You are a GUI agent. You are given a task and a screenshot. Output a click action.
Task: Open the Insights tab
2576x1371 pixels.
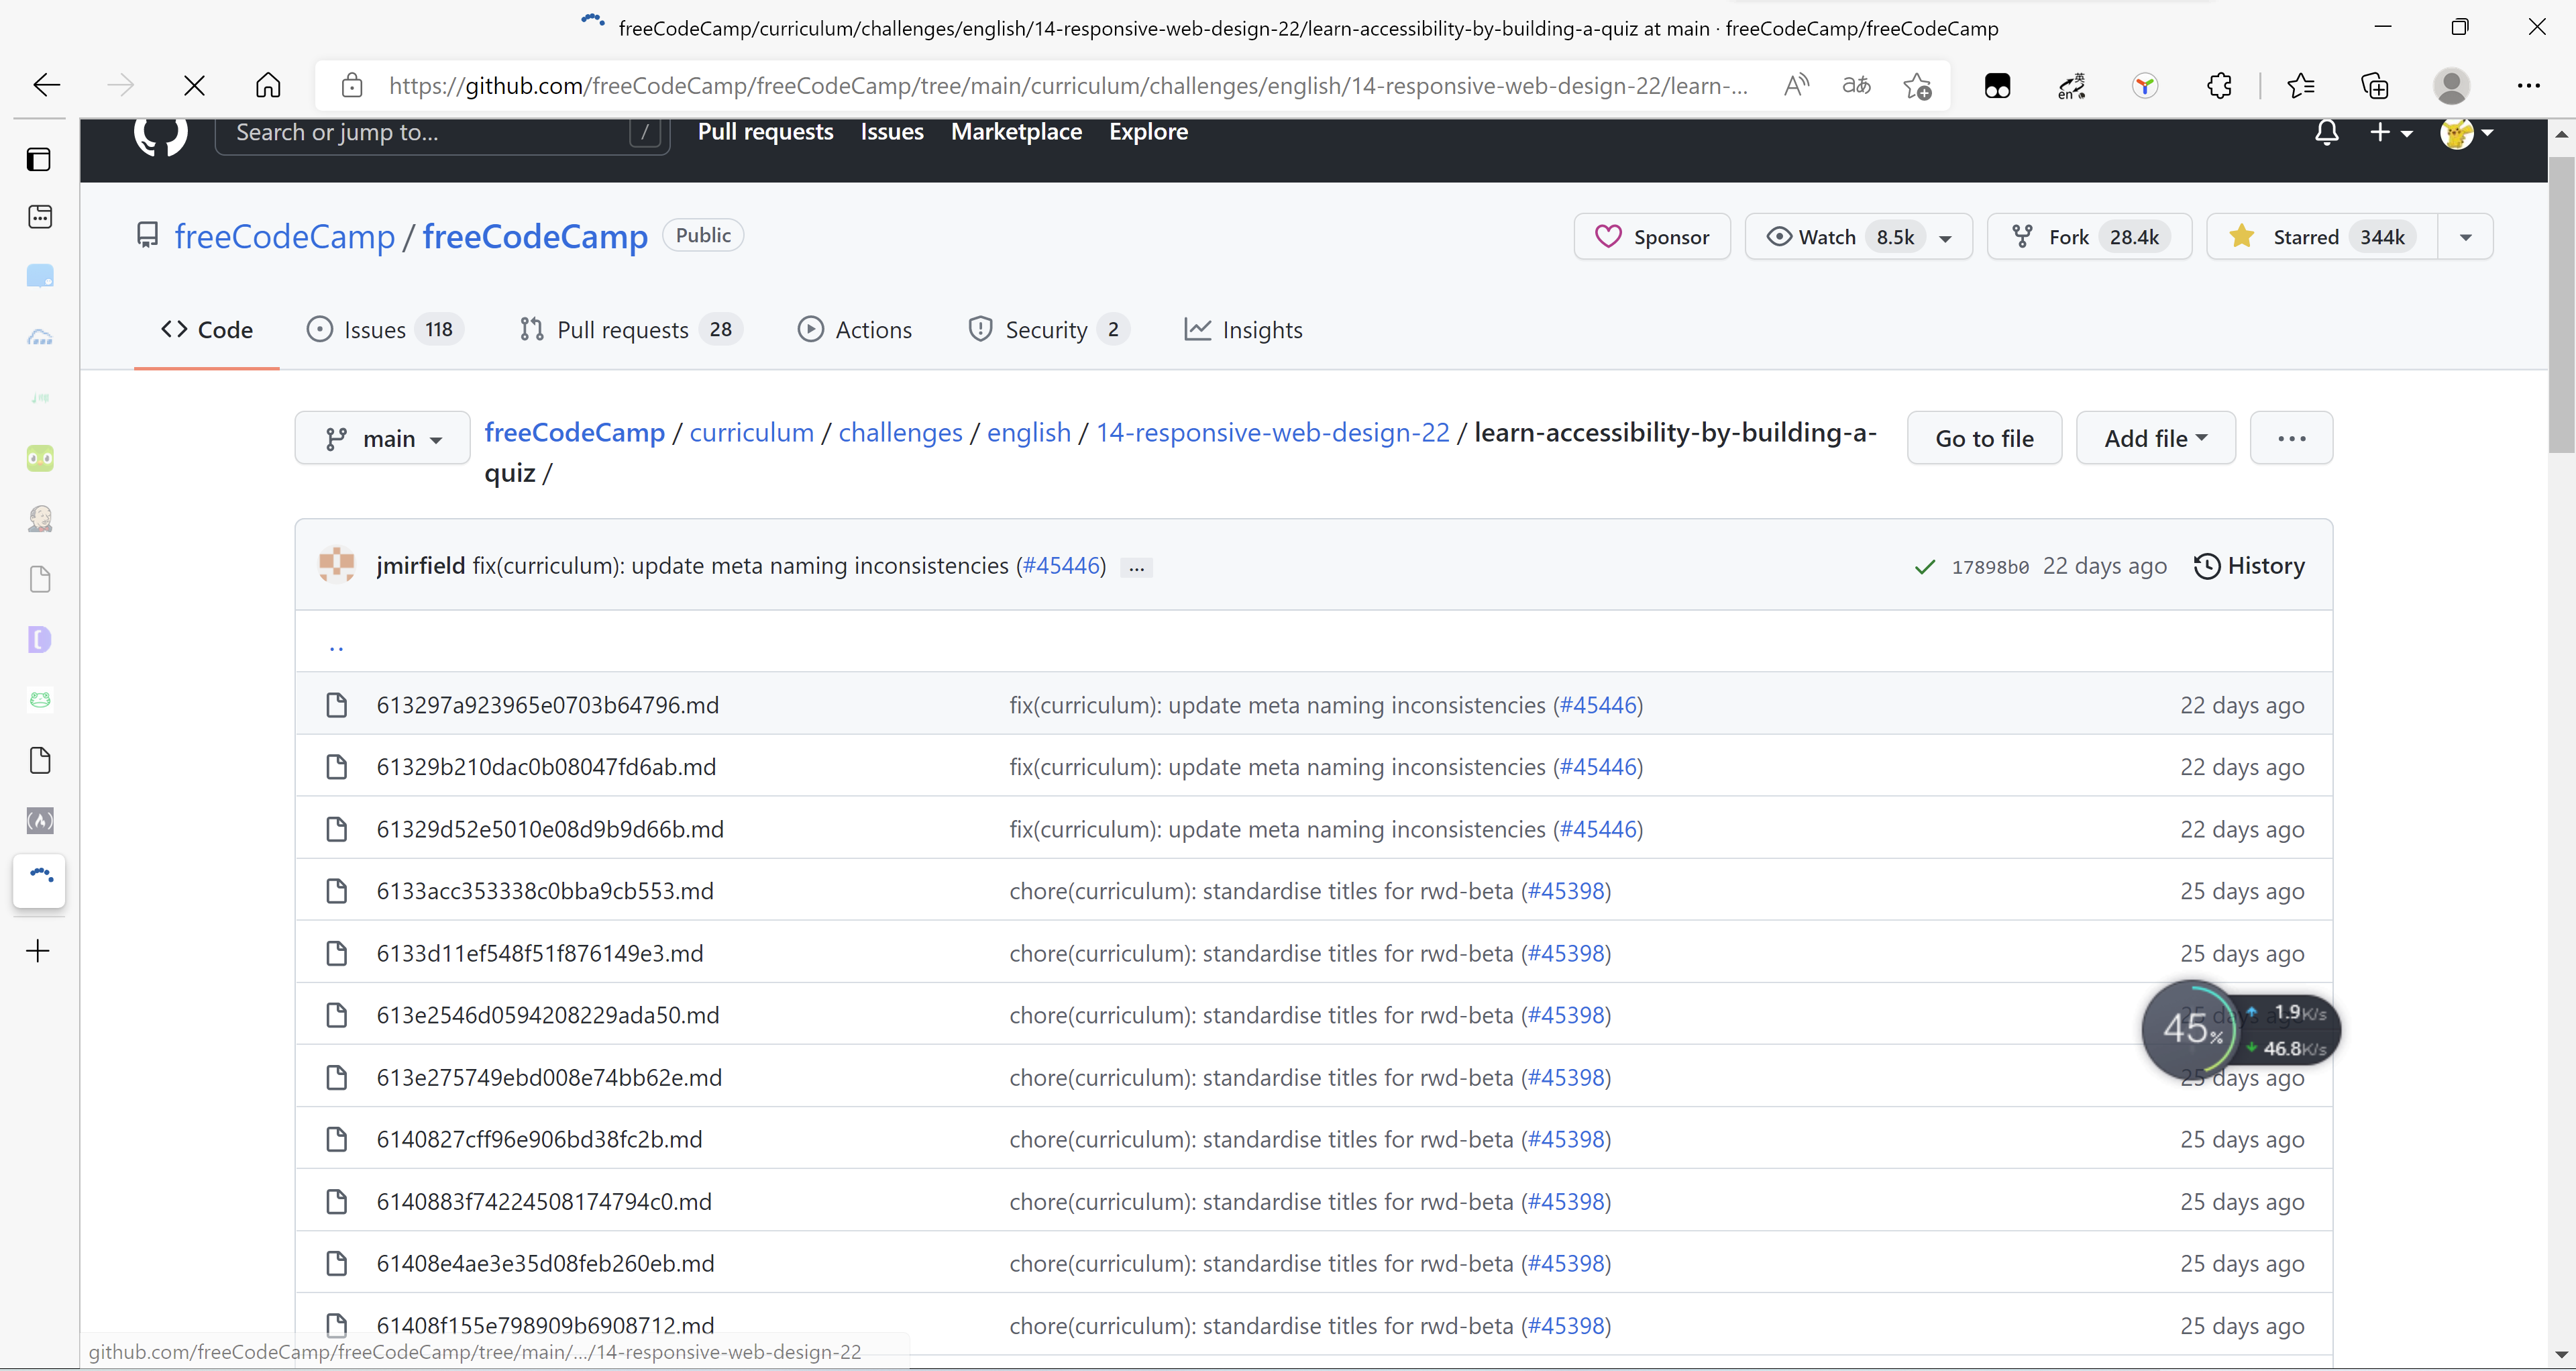[x=1244, y=329]
